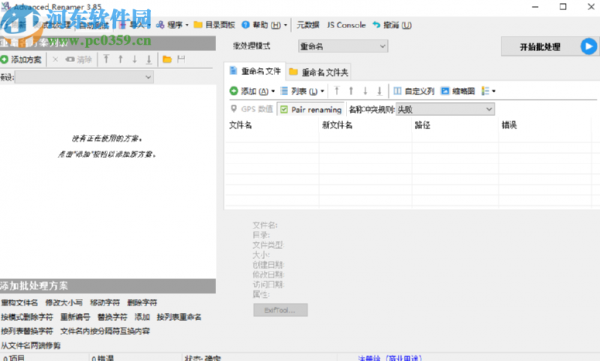This screenshot has width=600, height=361.
Task: Add the list replace method
Action: [x=27, y=331]
